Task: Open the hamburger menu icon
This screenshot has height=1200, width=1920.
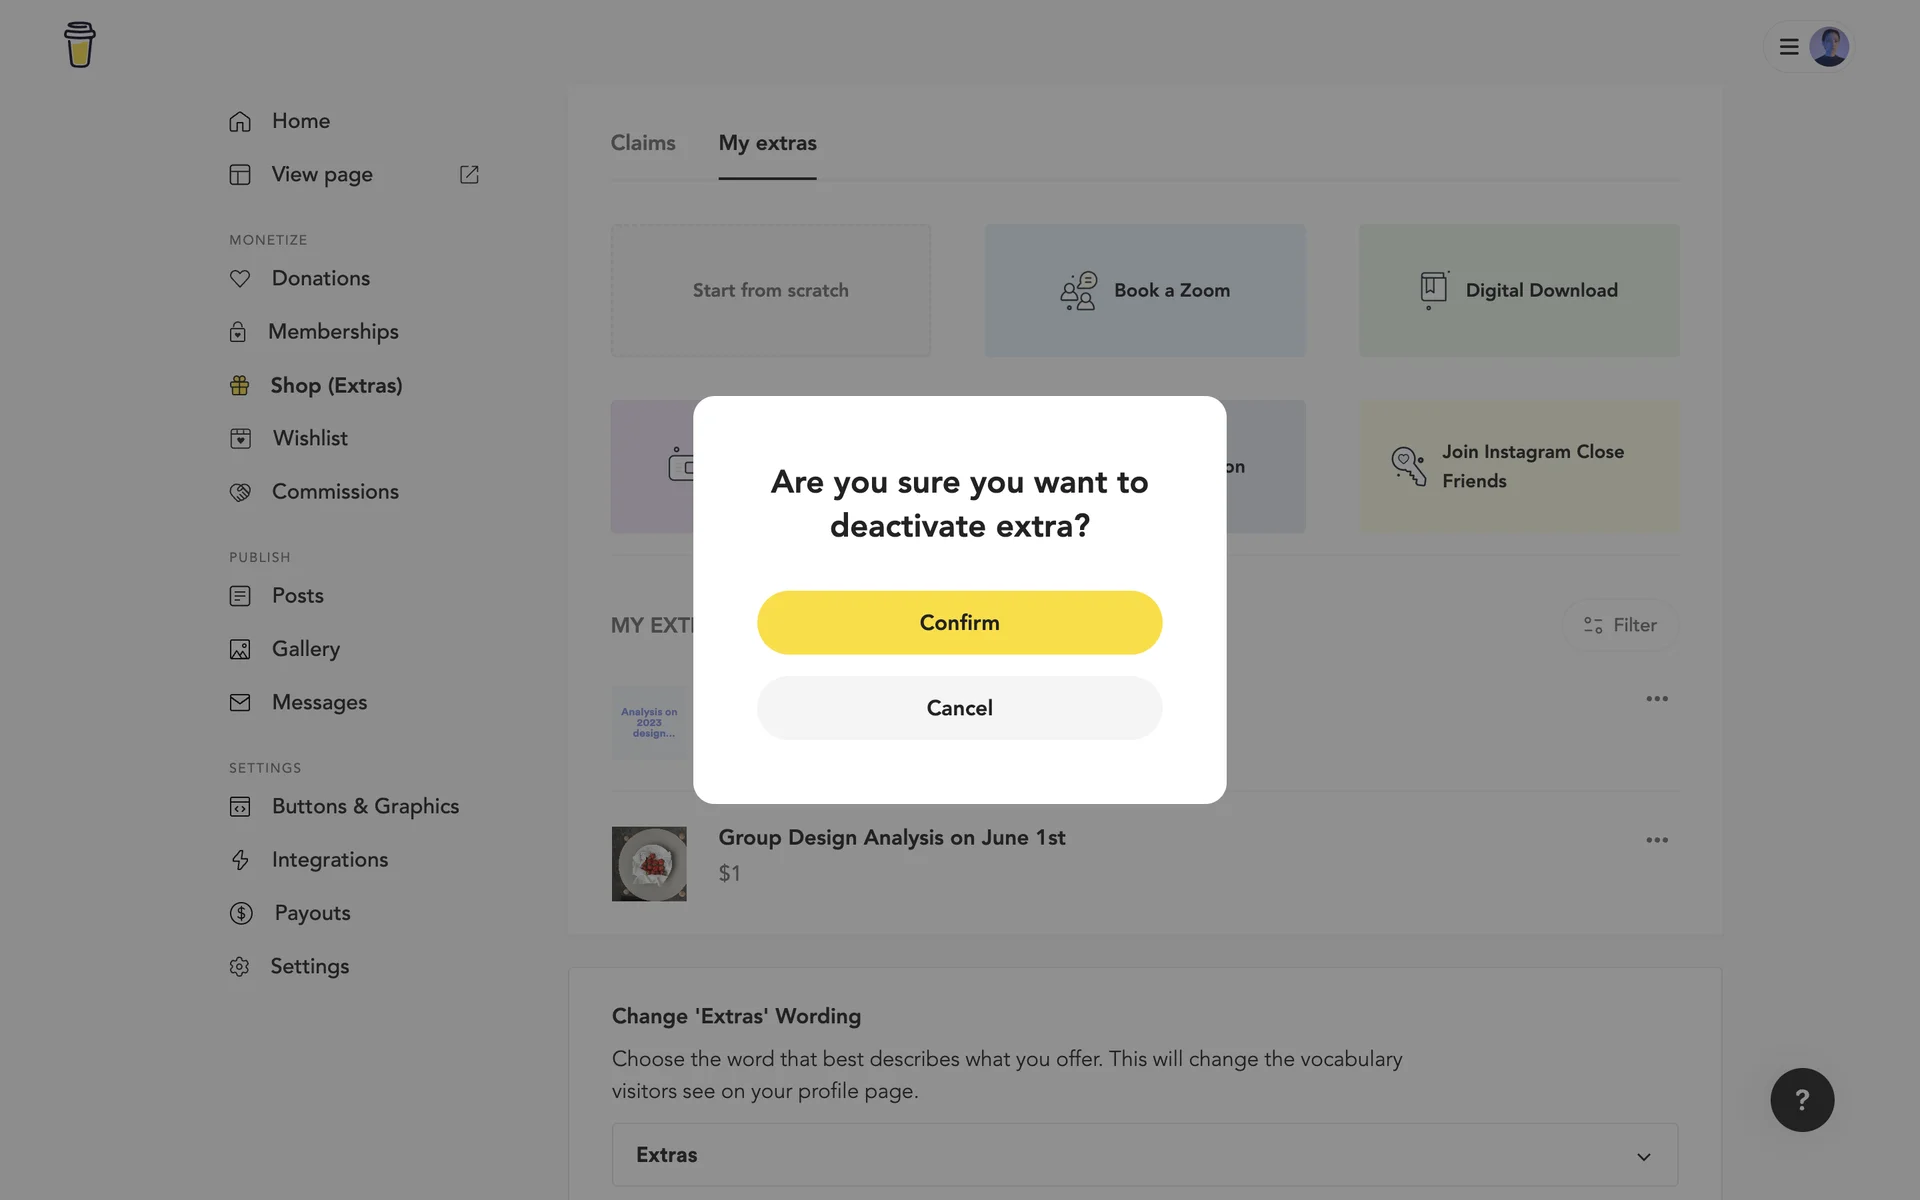Action: click(1788, 47)
